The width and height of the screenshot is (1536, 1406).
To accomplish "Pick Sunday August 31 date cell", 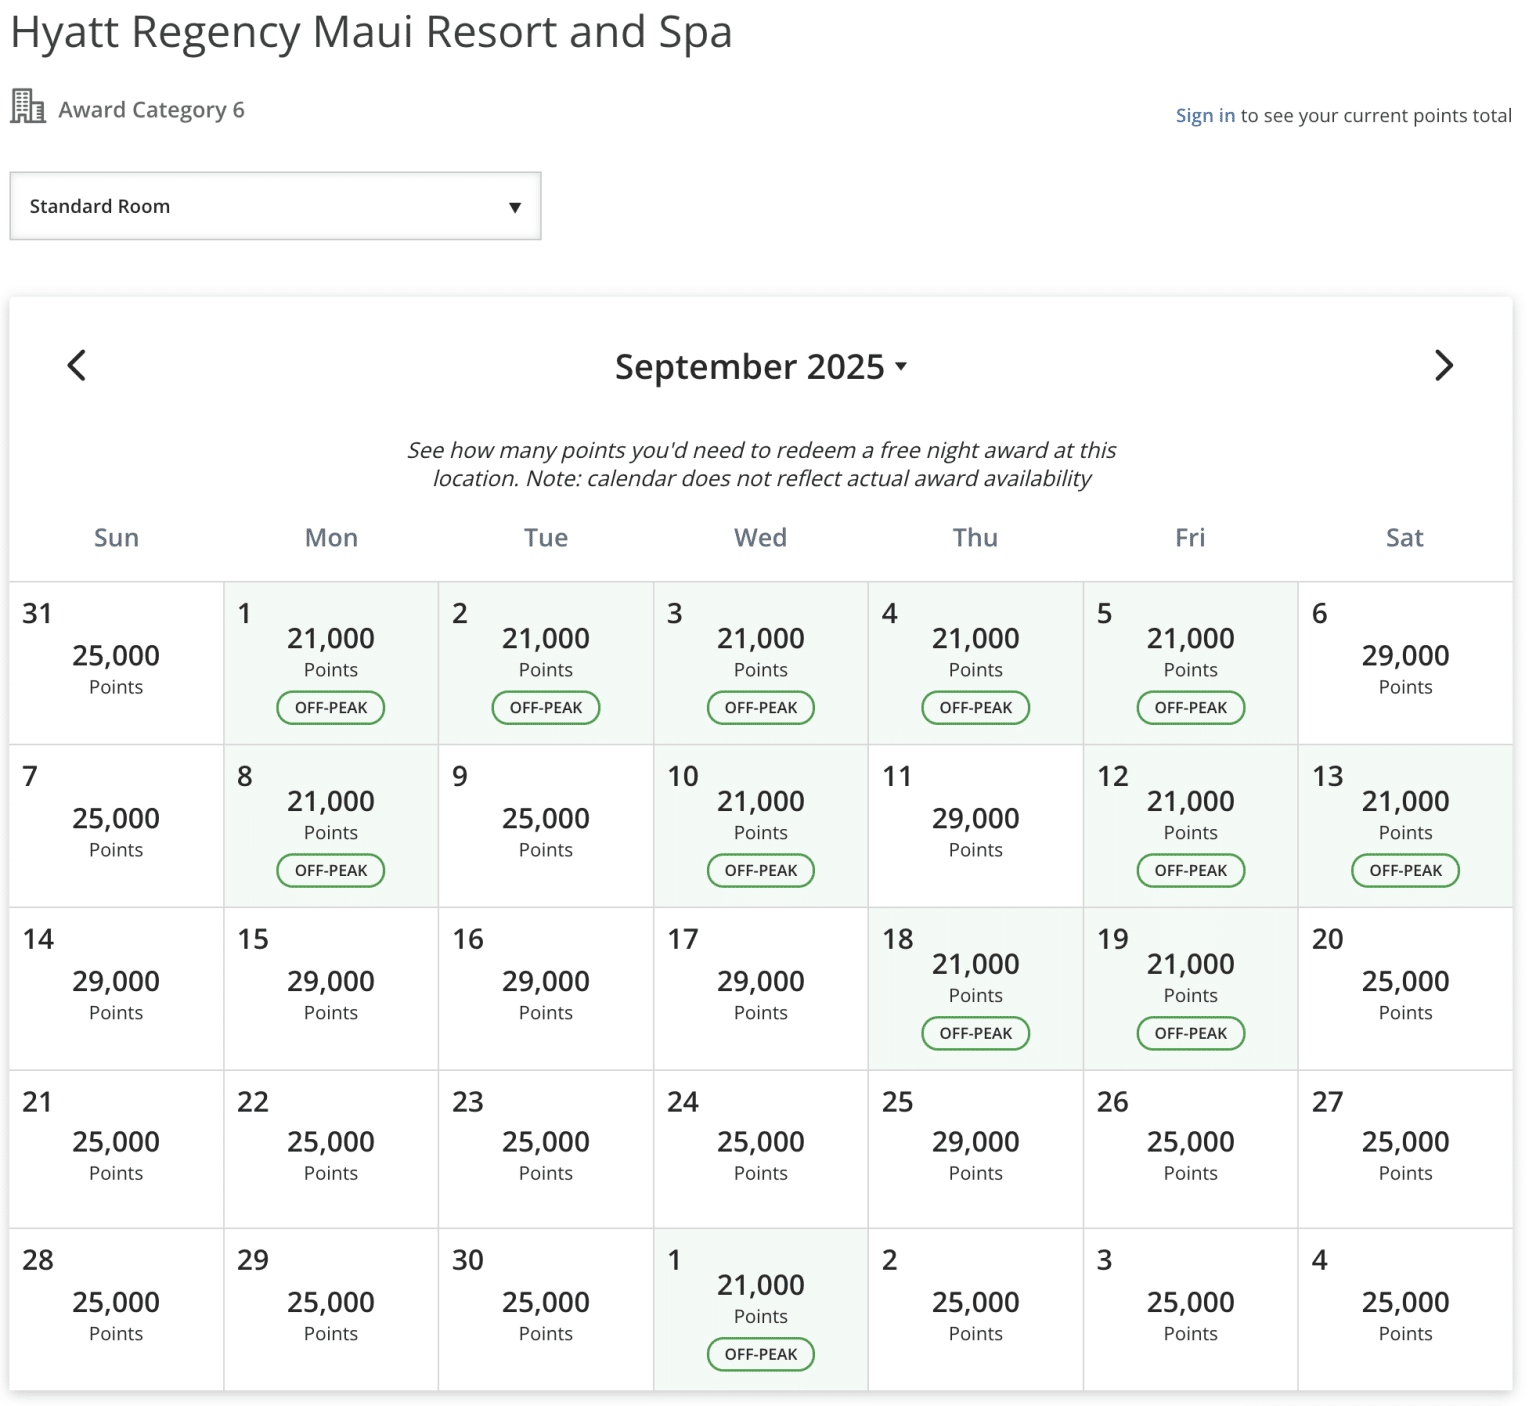I will coord(116,662).
